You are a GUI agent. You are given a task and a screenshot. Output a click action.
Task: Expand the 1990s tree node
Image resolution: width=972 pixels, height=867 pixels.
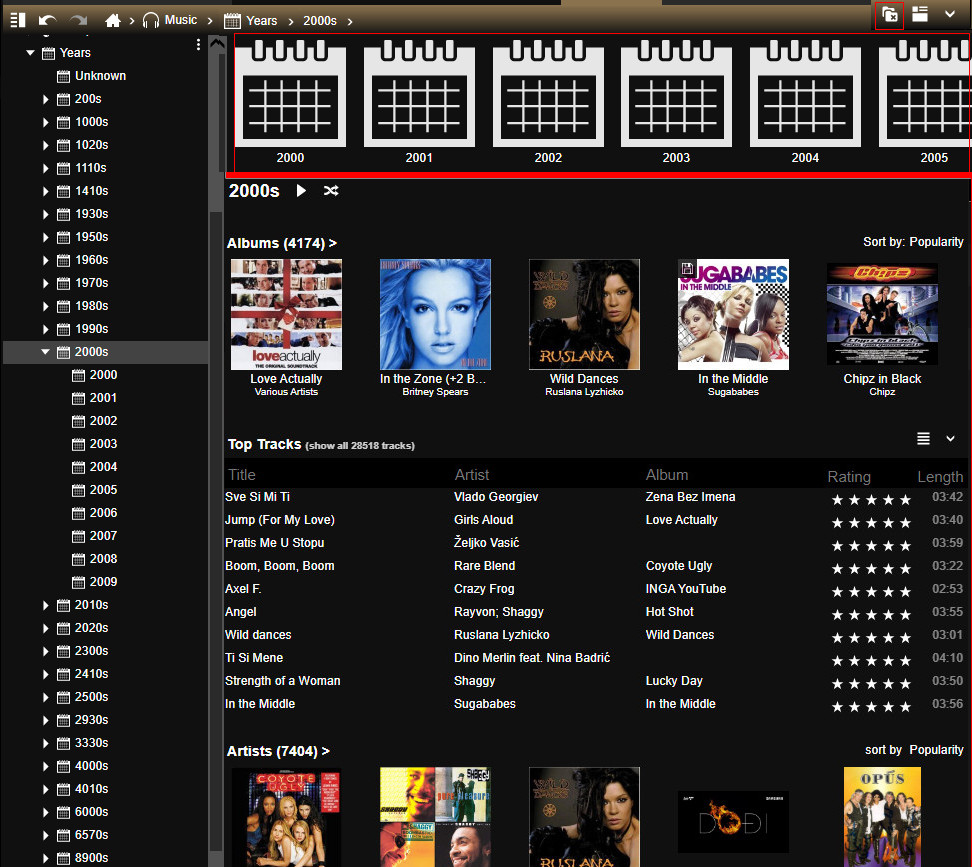tap(46, 329)
